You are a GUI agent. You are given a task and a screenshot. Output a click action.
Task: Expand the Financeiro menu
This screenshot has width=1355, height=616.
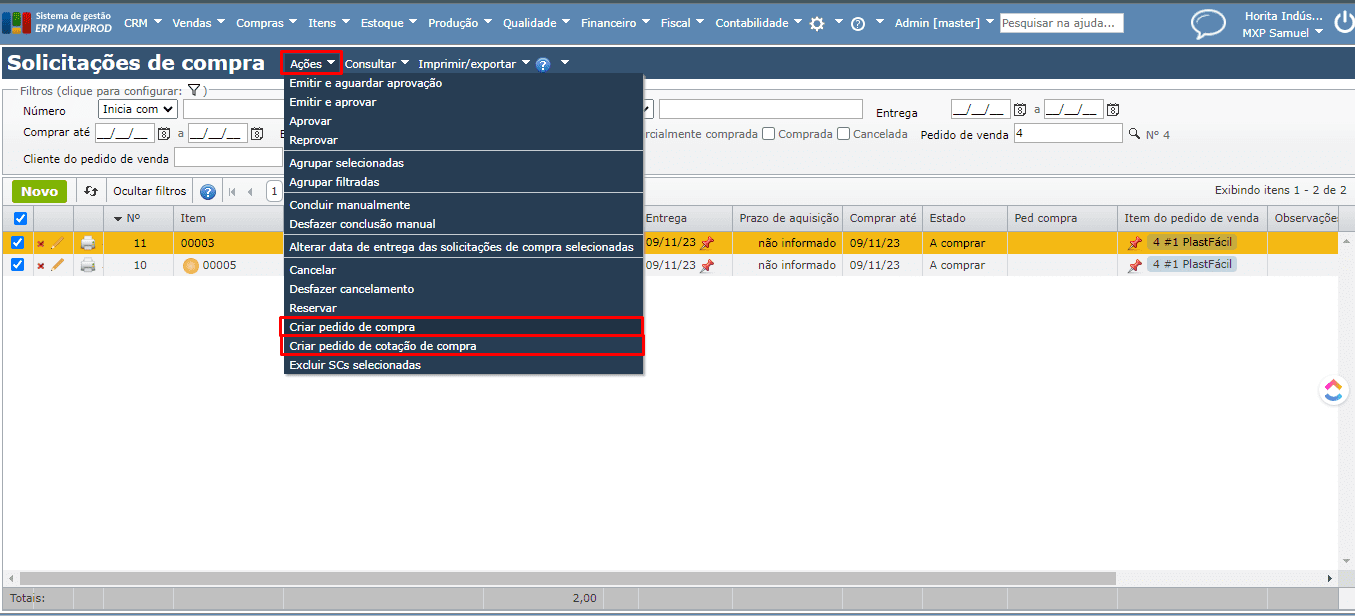(x=614, y=23)
